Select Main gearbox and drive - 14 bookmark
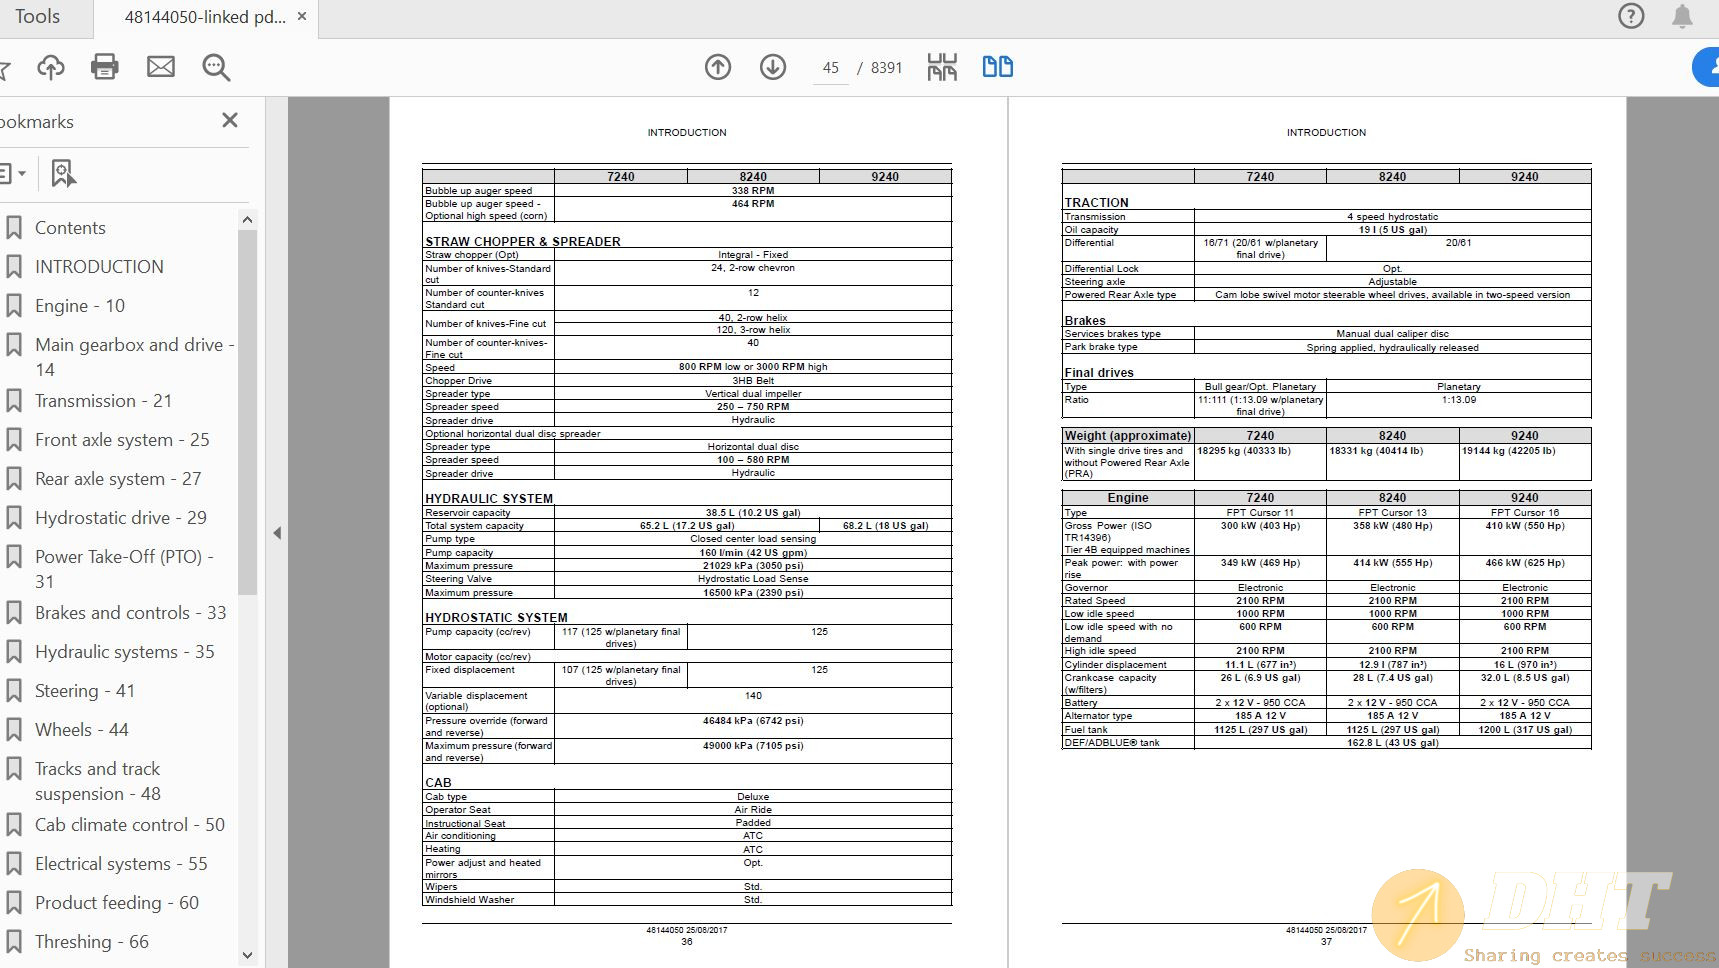Image resolution: width=1719 pixels, height=968 pixels. (x=134, y=357)
